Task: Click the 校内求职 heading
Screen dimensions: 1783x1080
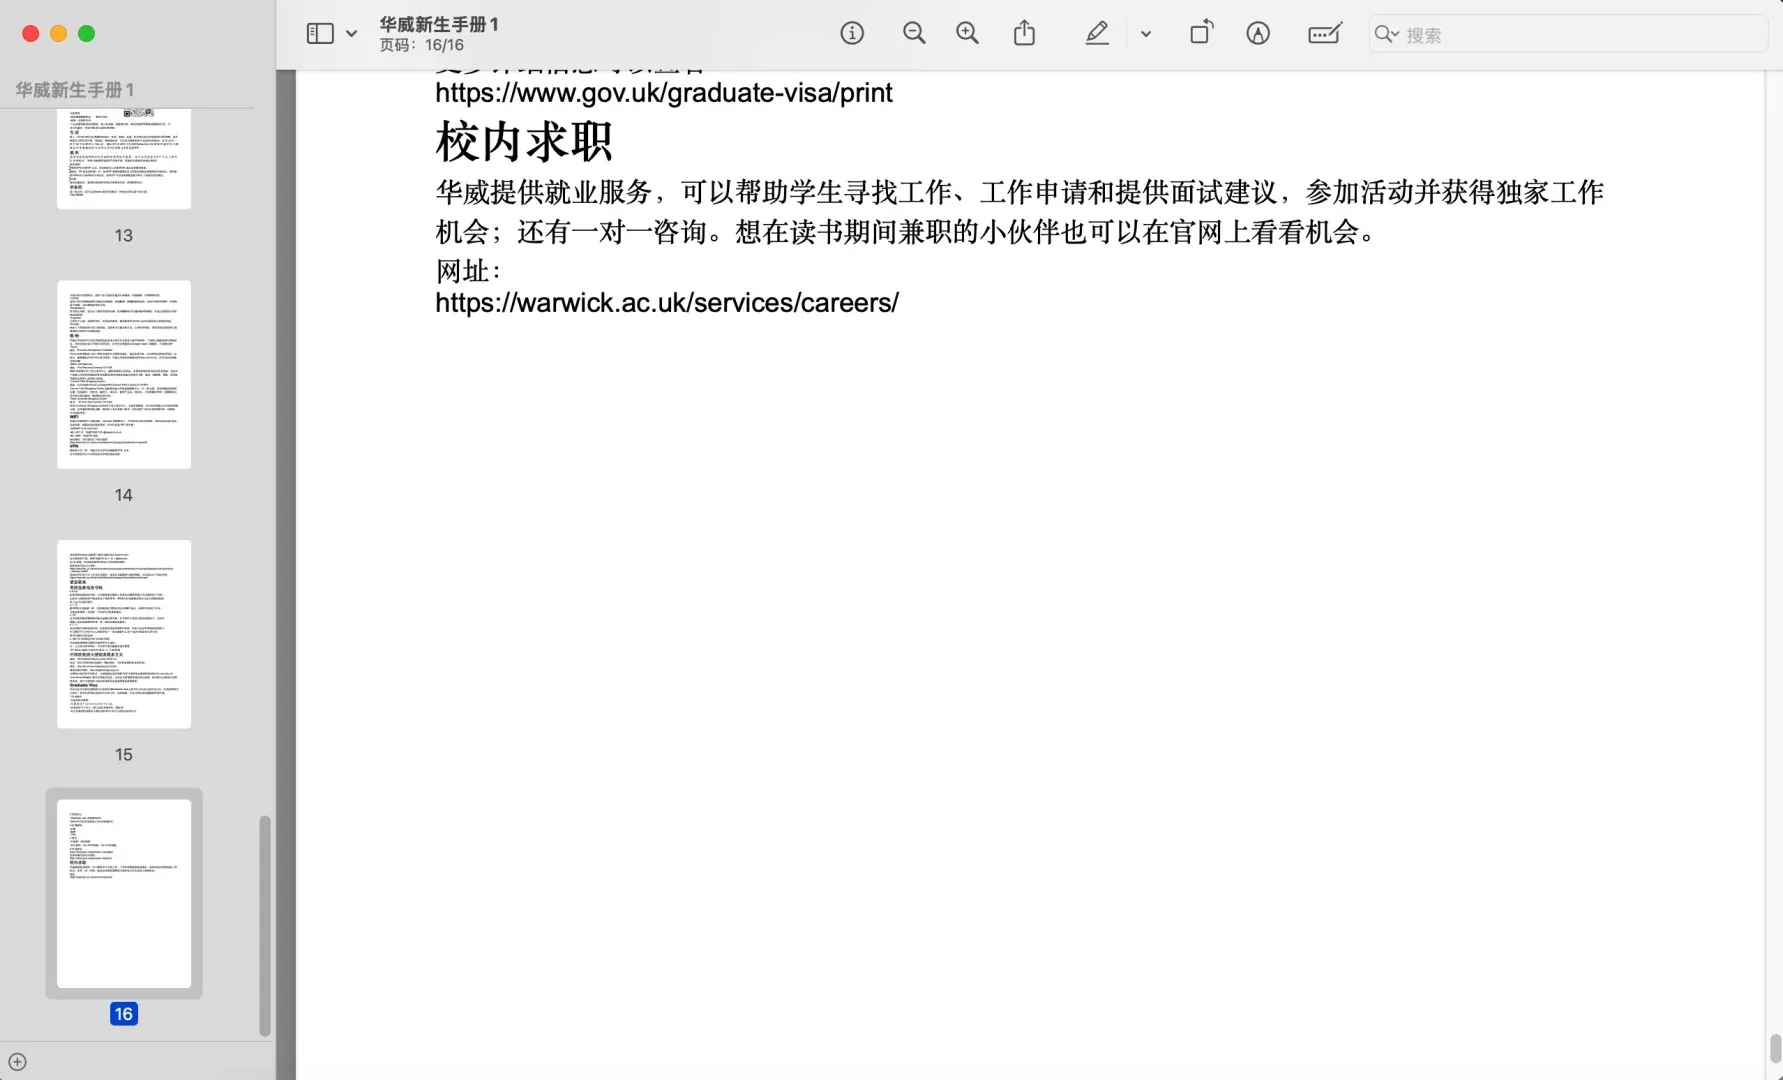Action: [x=523, y=141]
